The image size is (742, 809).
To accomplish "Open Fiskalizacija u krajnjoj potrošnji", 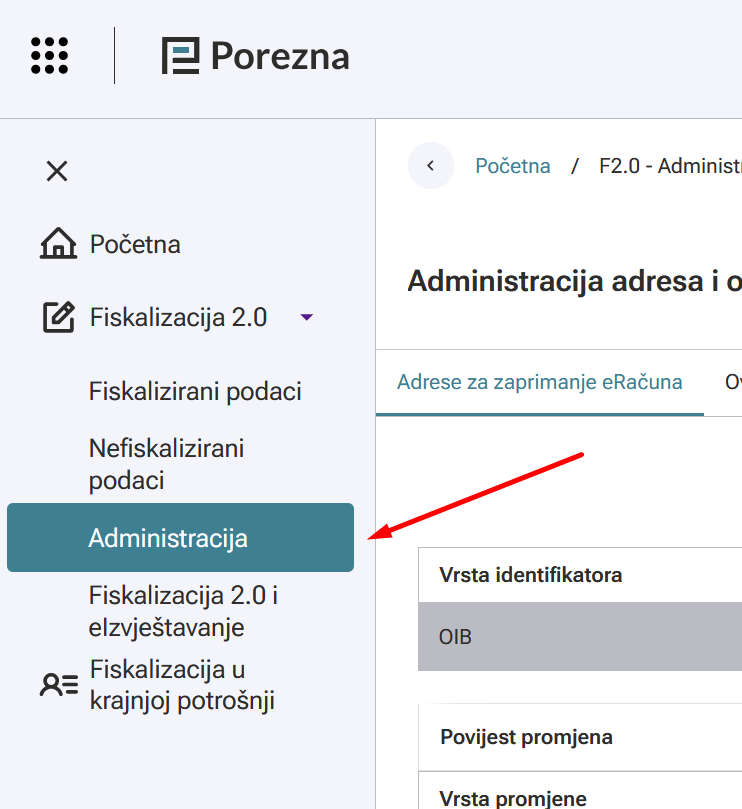I will click(181, 685).
